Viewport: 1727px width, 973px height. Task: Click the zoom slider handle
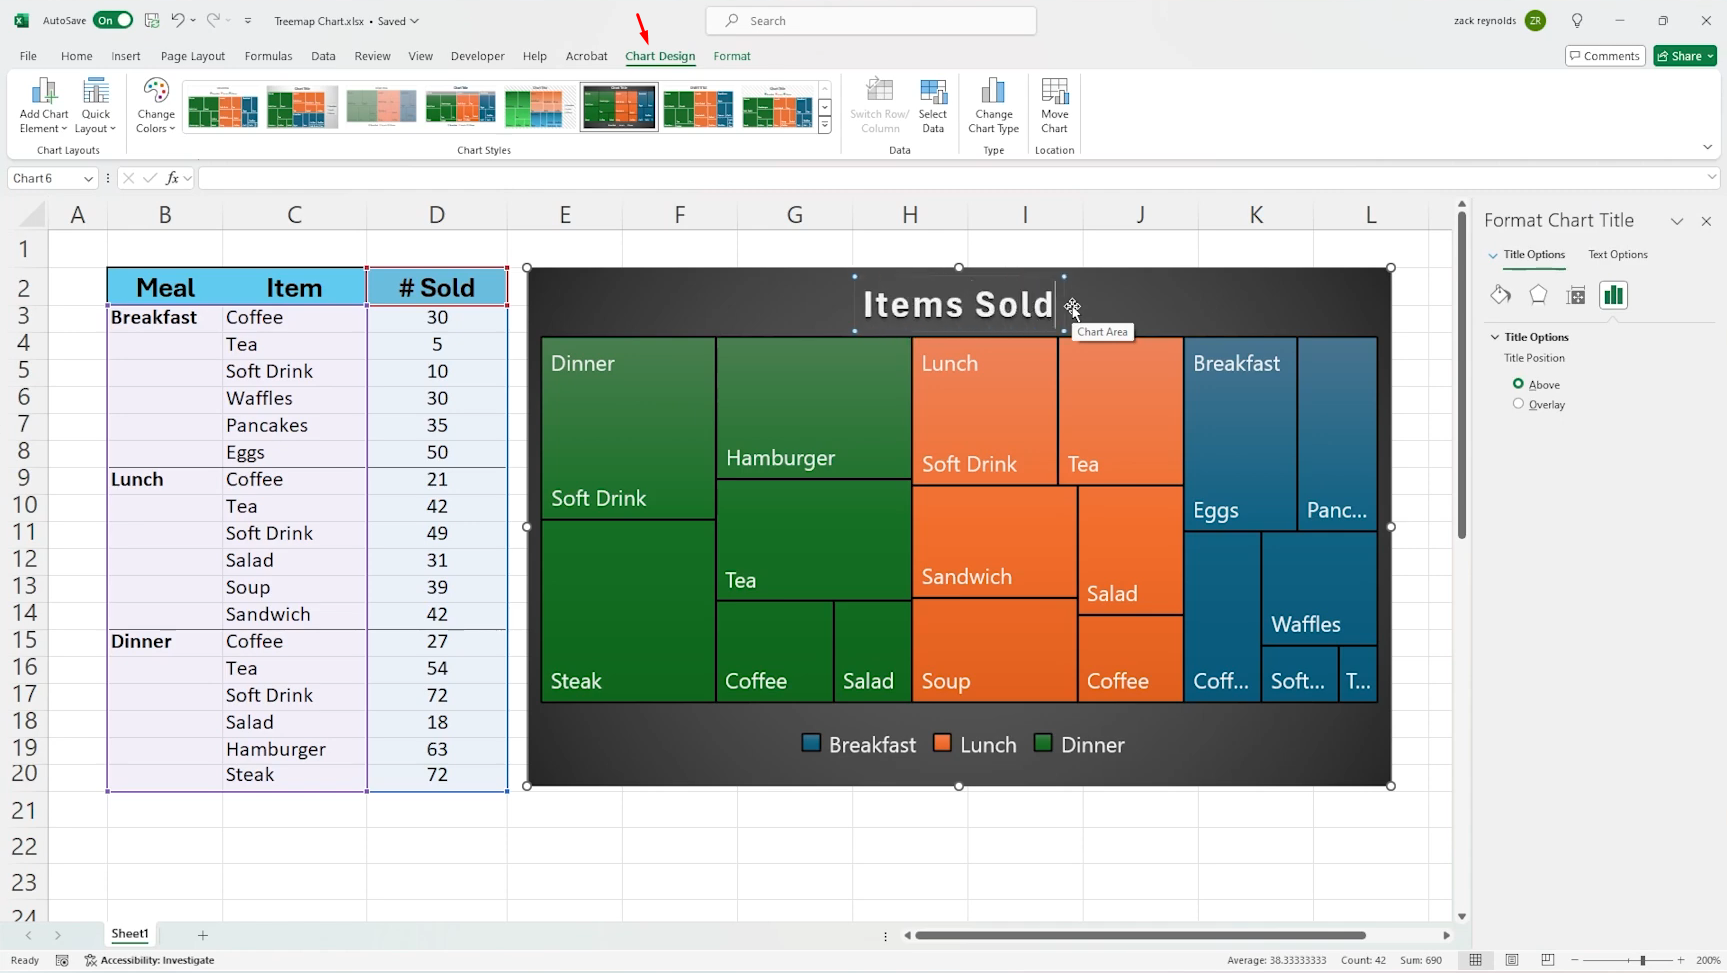1642,960
